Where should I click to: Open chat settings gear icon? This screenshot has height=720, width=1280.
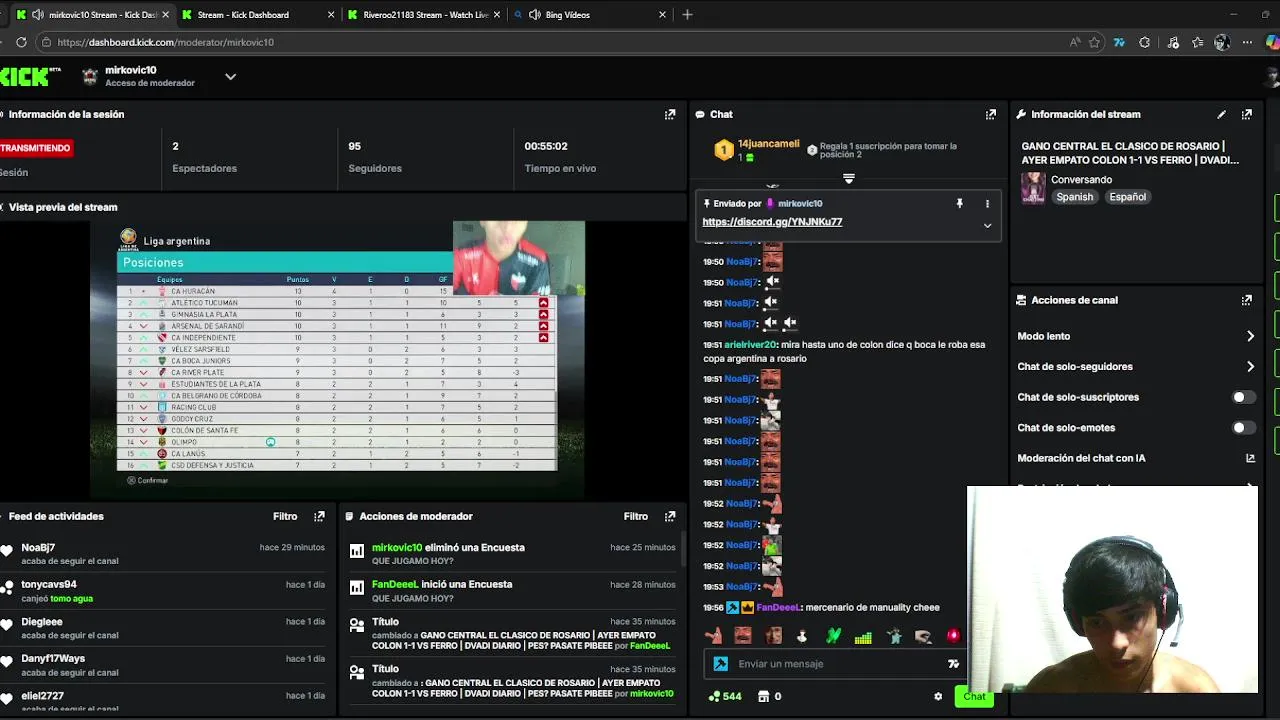(x=938, y=696)
